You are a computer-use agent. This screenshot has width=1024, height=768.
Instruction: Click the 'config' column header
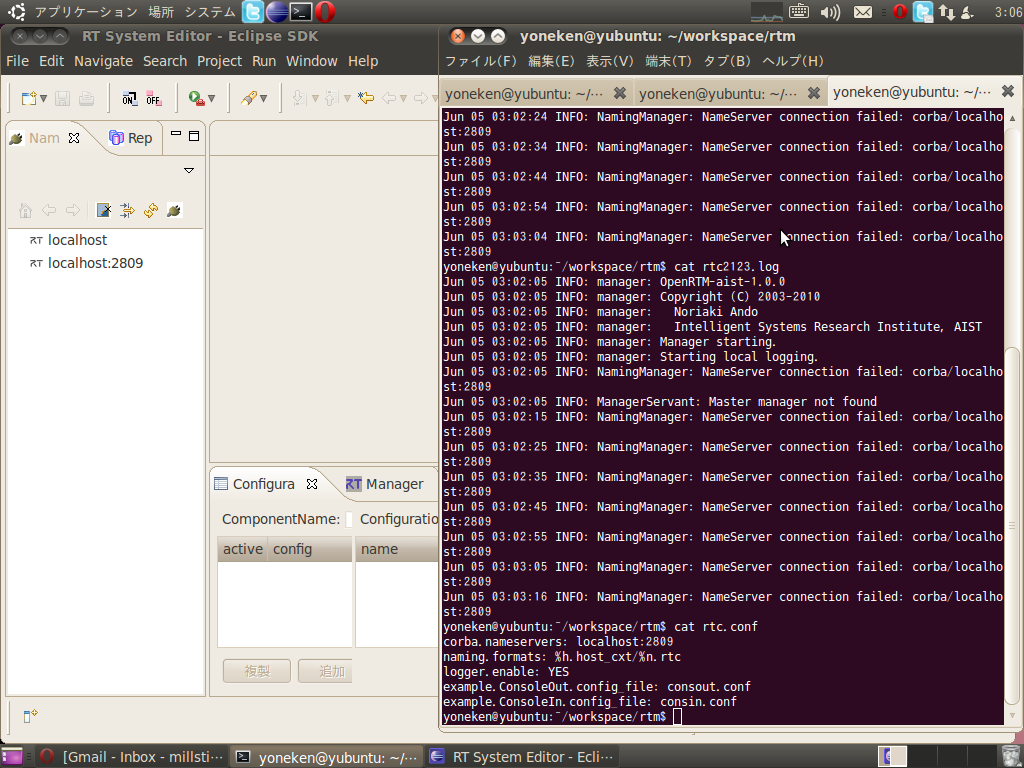[310, 549]
